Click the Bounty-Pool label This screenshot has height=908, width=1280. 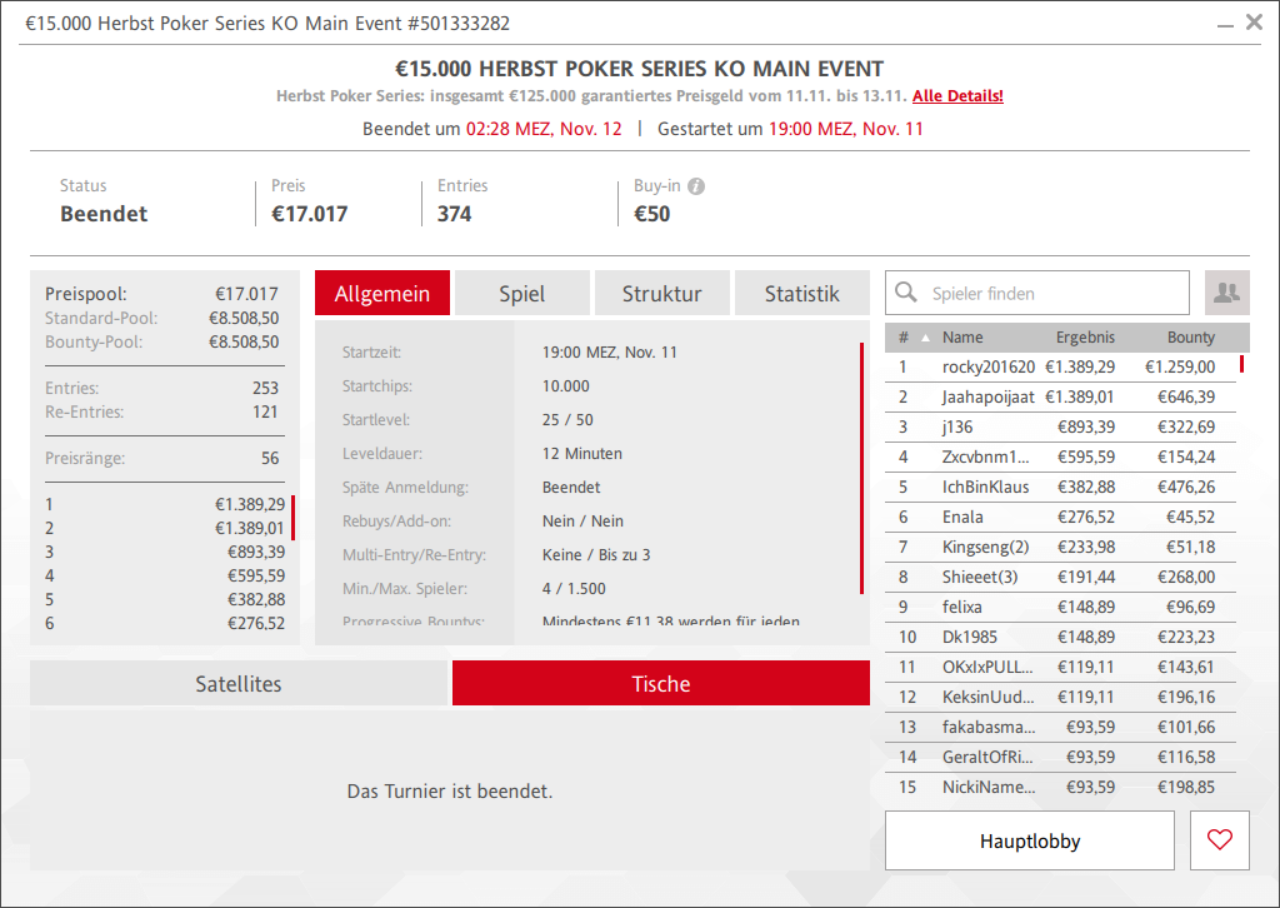click(x=94, y=342)
